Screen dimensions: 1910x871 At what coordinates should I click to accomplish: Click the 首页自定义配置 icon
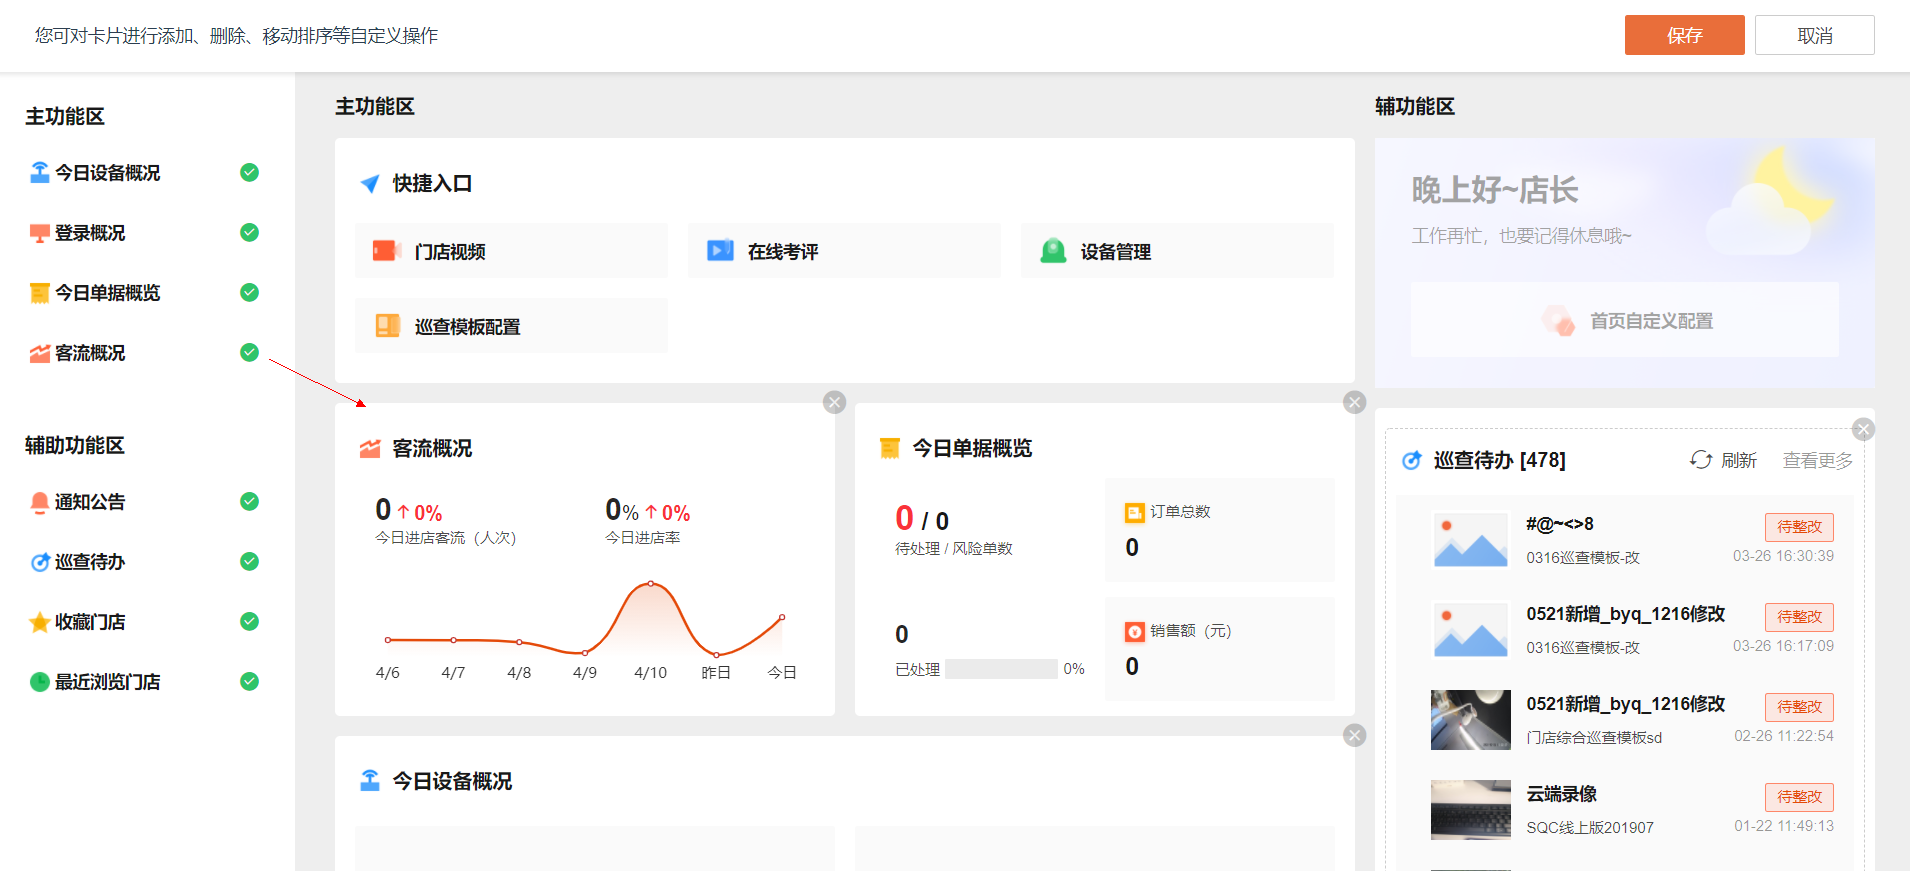click(x=1558, y=320)
